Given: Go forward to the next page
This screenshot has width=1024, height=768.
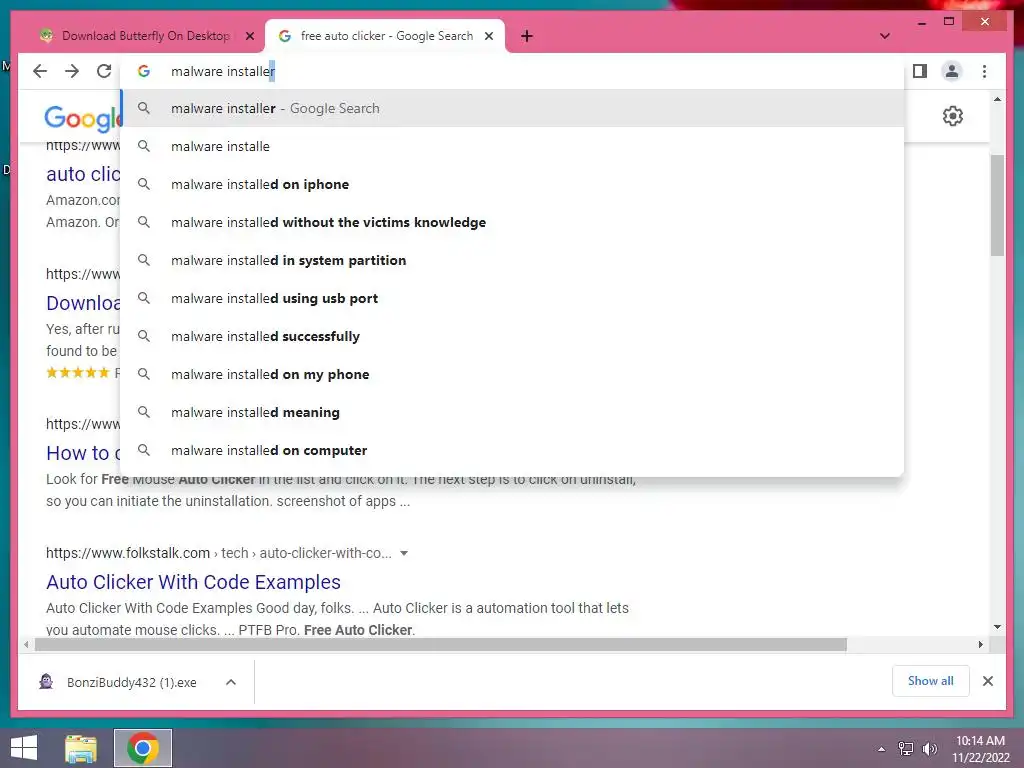Looking at the screenshot, I should pyautogui.click(x=72, y=71).
